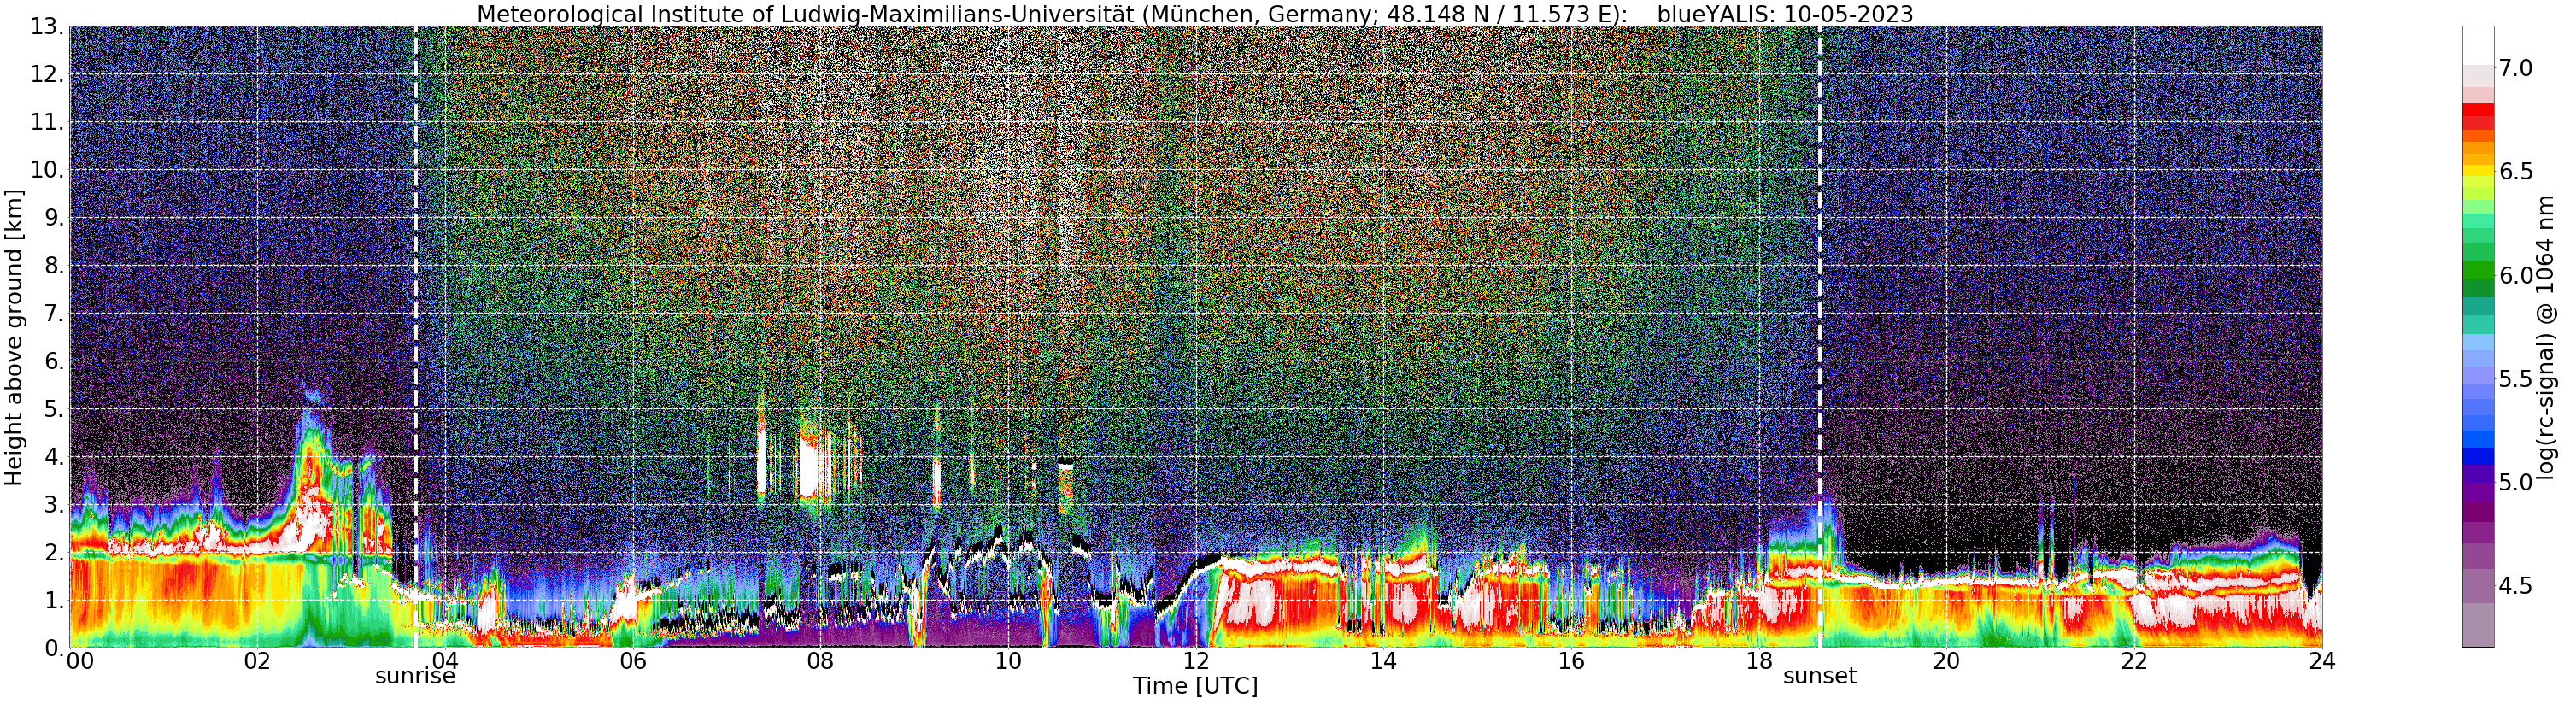
Task: Click the '0.' height tick label
Action: pos(55,648)
